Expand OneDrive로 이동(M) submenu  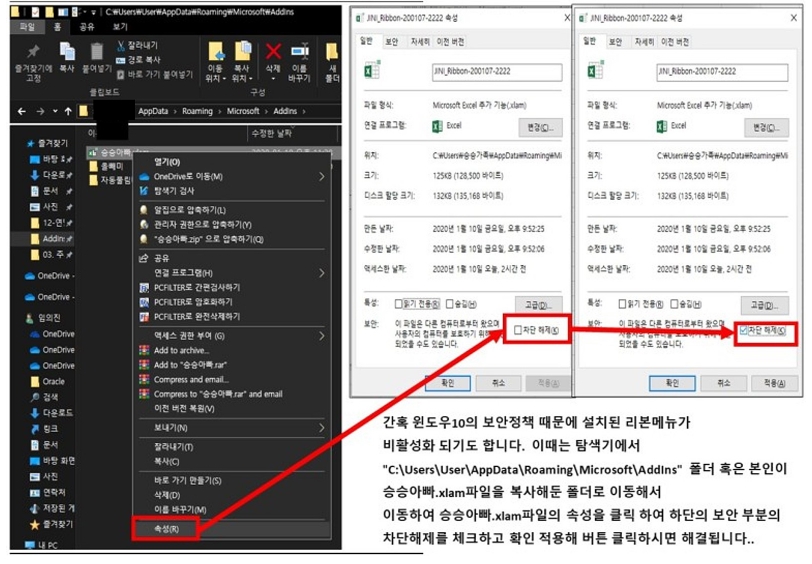pos(232,177)
